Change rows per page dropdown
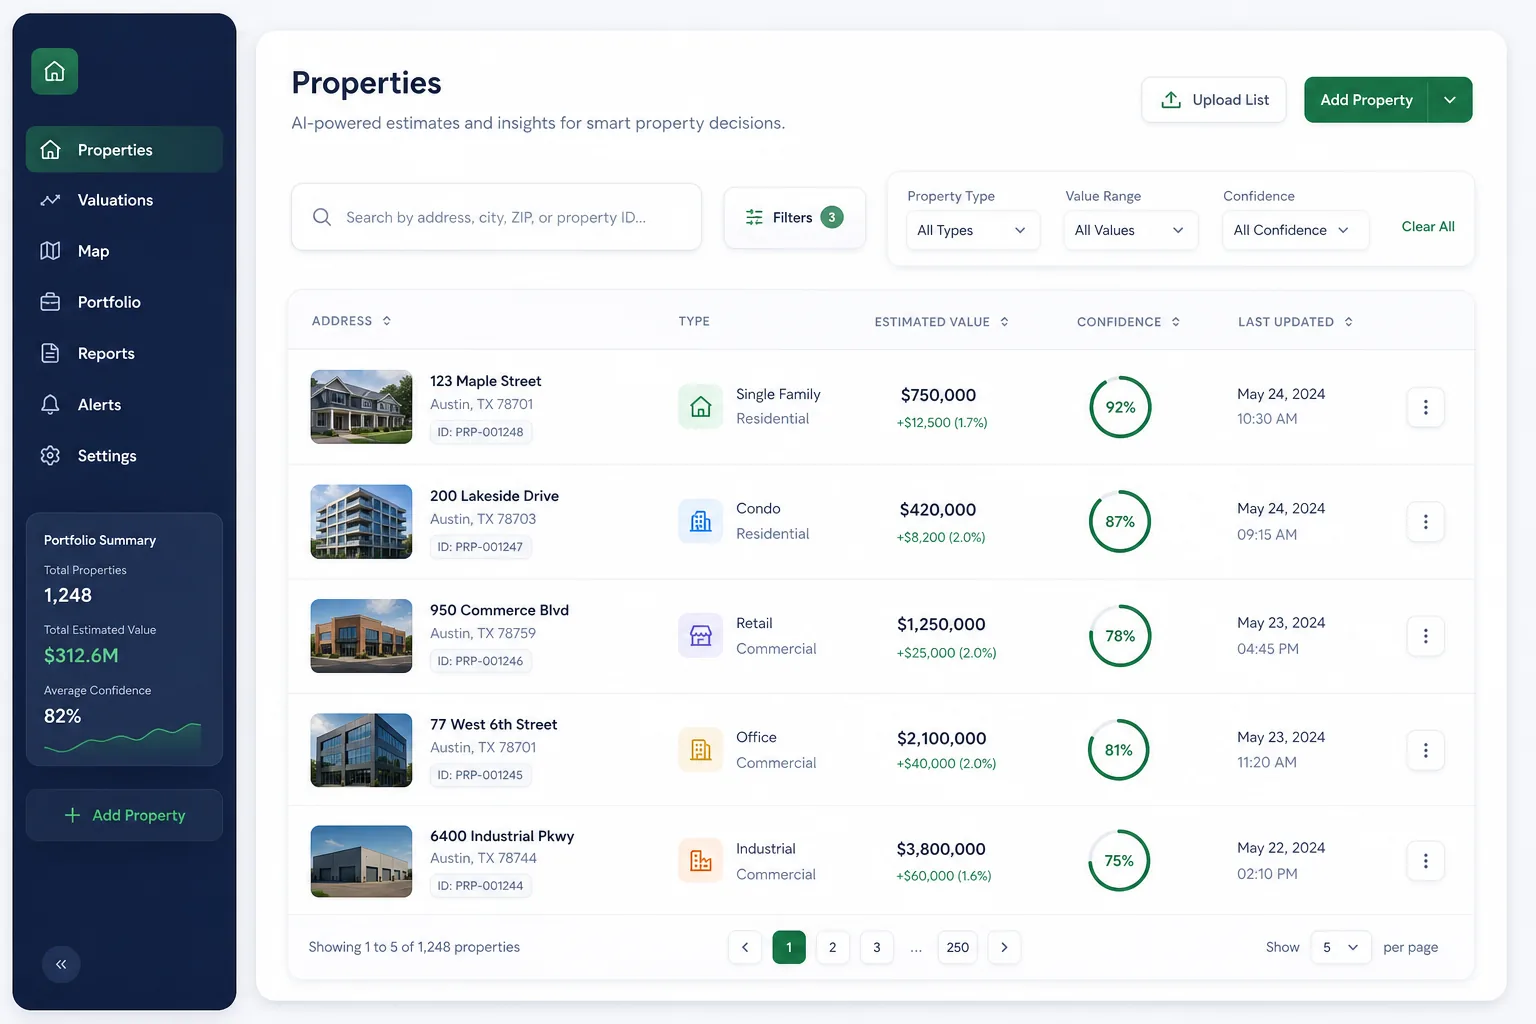Image resolution: width=1536 pixels, height=1024 pixels. pyautogui.click(x=1340, y=947)
